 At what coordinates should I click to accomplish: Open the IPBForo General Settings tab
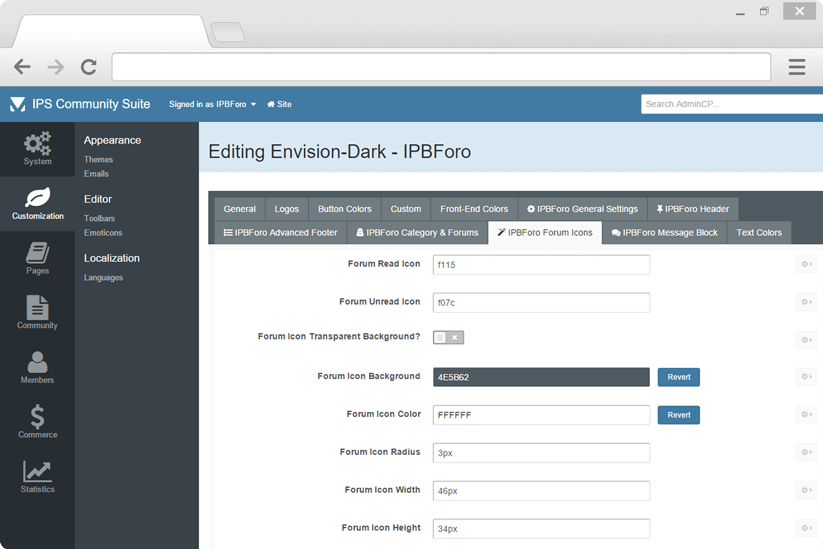pyautogui.click(x=583, y=209)
